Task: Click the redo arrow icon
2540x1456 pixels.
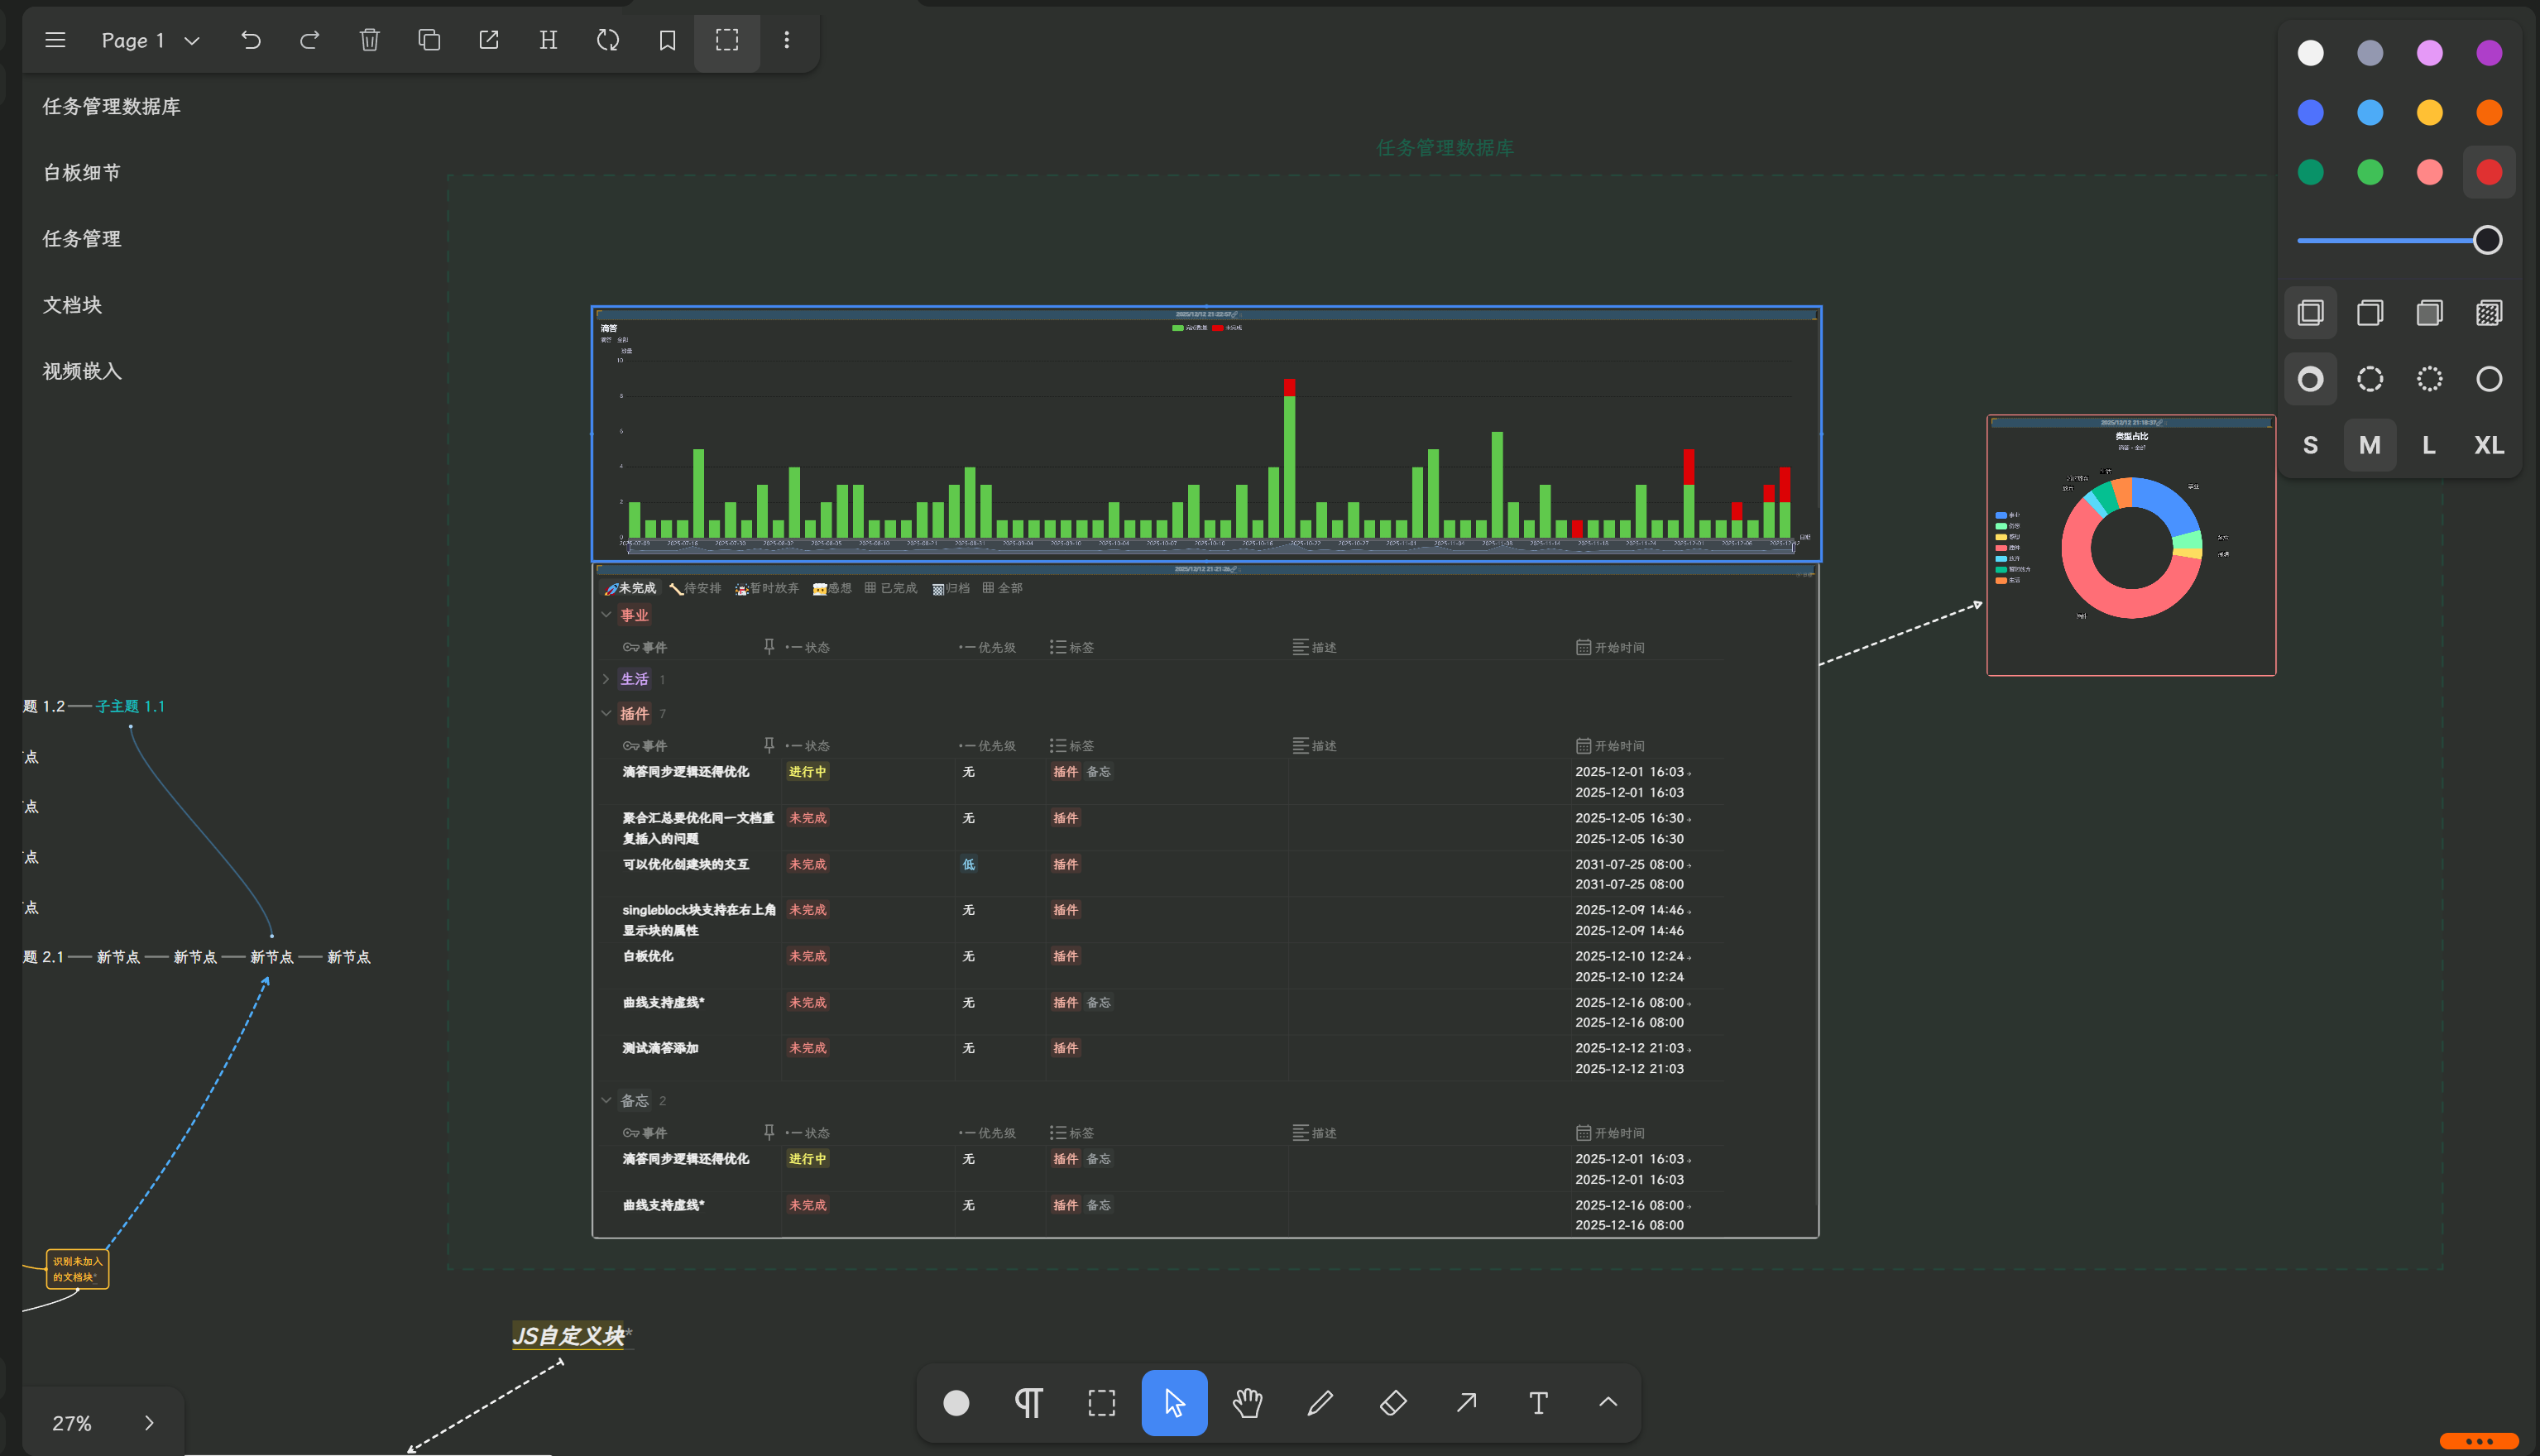Action: tap(310, 40)
